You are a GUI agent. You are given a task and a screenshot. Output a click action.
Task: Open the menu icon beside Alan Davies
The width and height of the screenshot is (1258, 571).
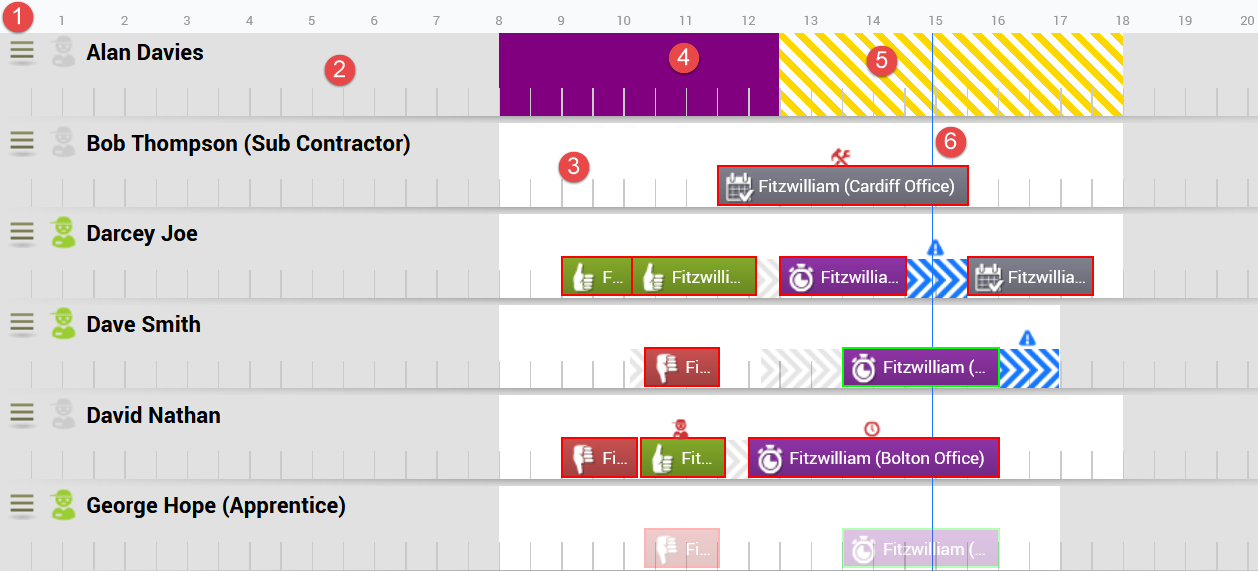click(21, 51)
